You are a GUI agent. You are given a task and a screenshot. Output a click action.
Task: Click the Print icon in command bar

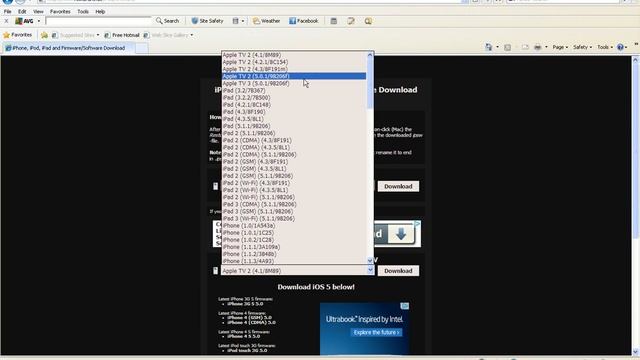tap(538, 47)
